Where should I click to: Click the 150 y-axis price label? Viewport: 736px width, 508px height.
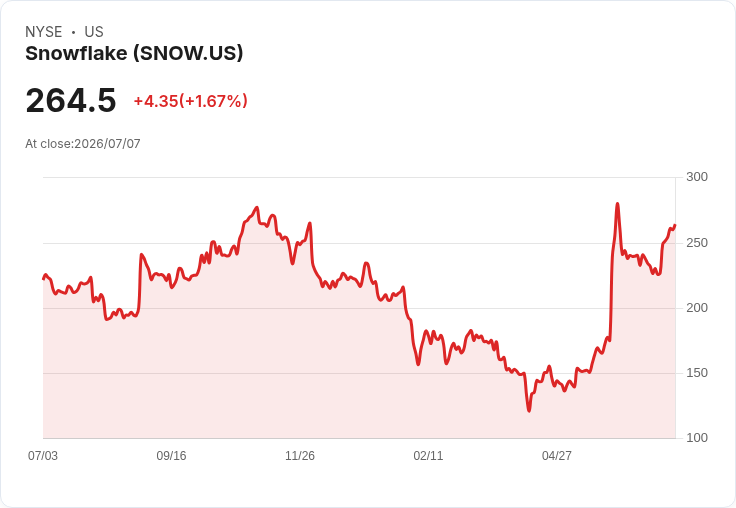tap(697, 373)
